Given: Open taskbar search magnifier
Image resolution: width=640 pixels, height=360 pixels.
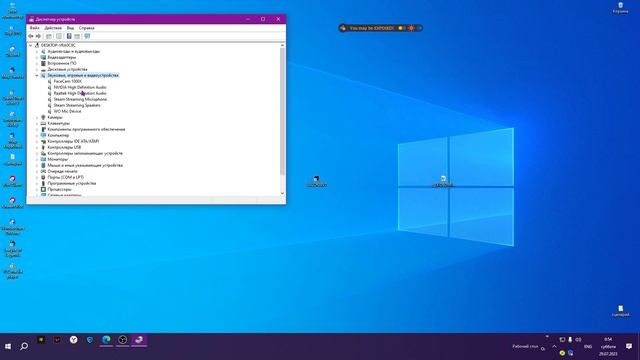Looking at the screenshot, I should pos(24,347).
